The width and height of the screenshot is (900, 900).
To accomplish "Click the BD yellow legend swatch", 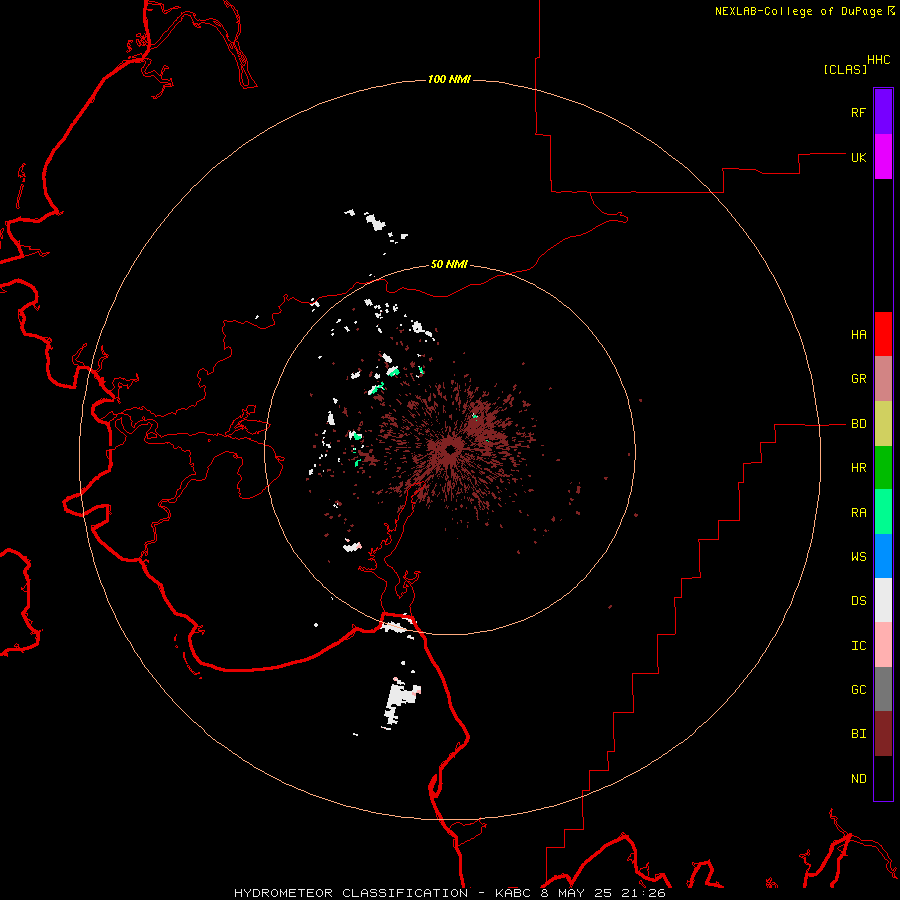I will 883,424.
